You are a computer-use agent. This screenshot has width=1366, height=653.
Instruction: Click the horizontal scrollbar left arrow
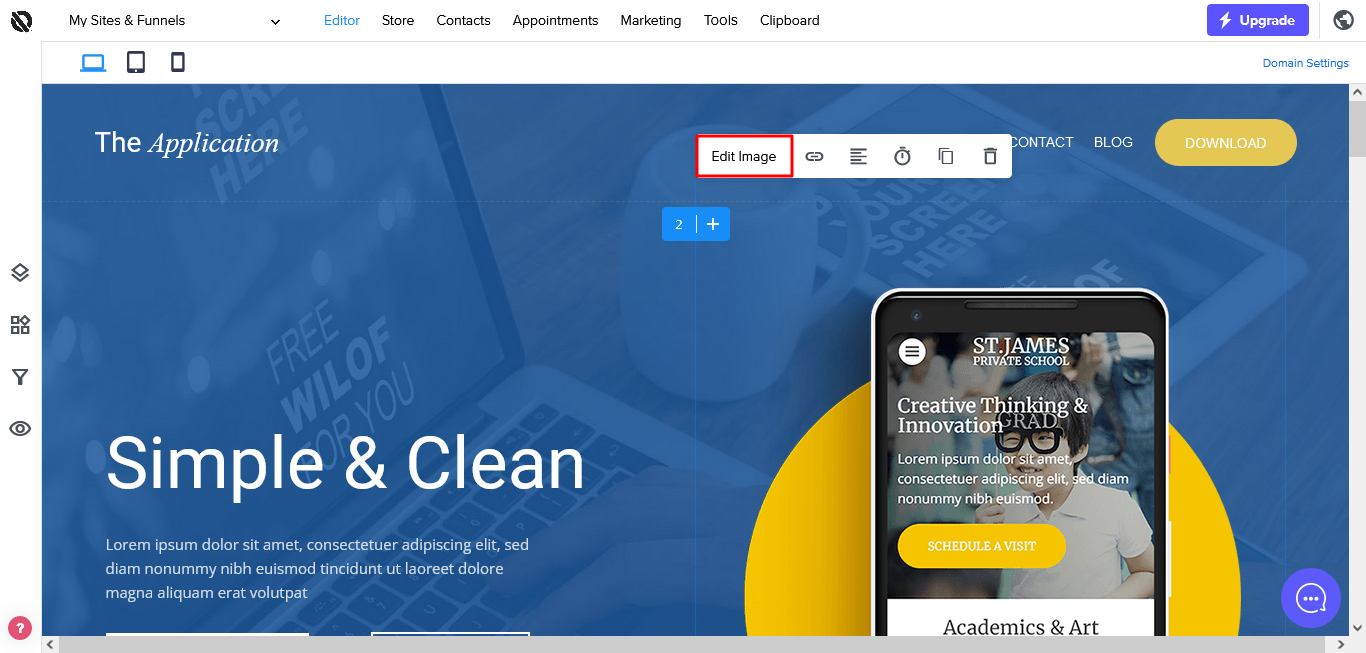point(50,645)
